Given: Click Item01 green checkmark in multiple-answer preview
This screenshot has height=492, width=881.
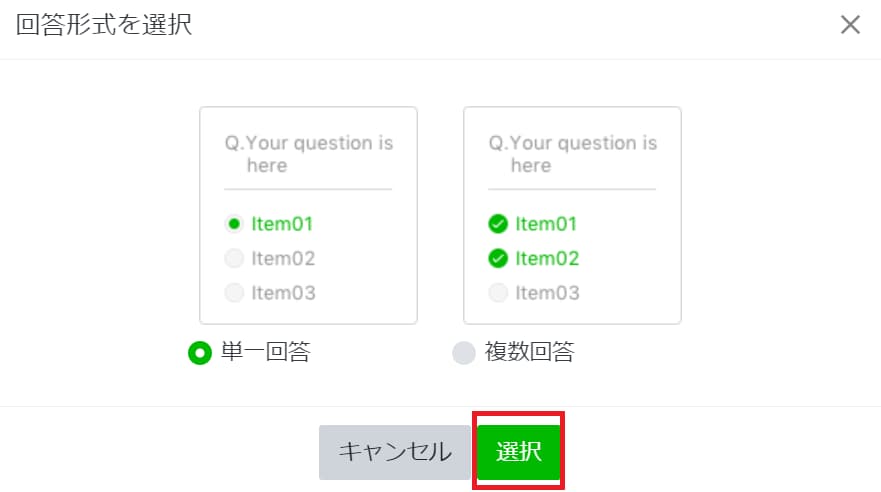Looking at the screenshot, I should coord(498,224).
